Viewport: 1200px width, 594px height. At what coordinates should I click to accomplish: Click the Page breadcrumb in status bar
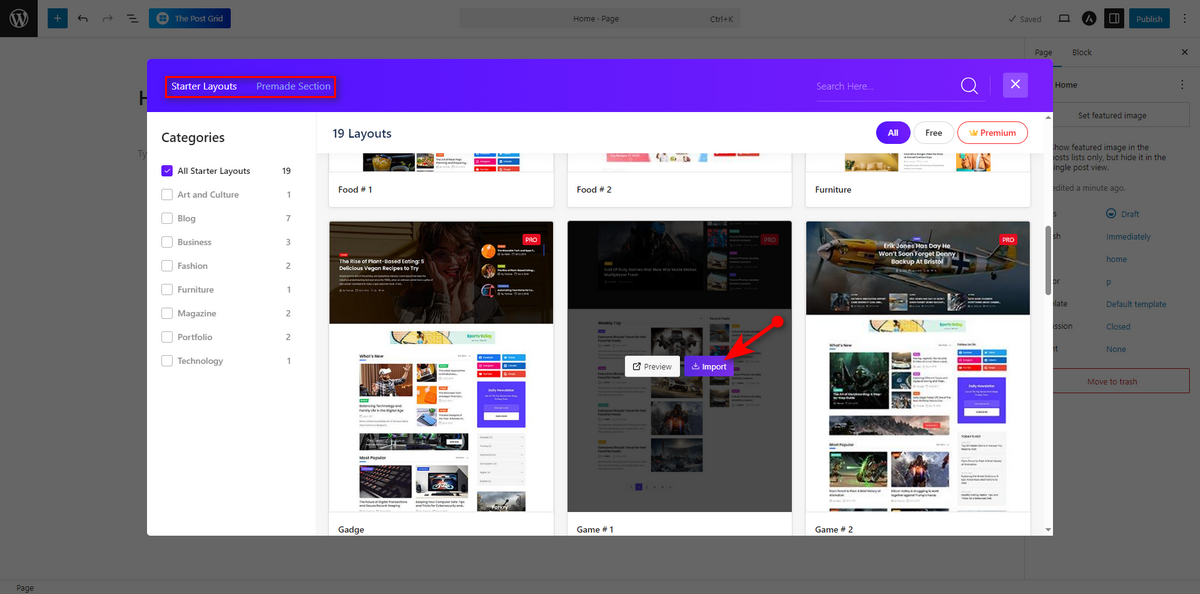(25, 588)
